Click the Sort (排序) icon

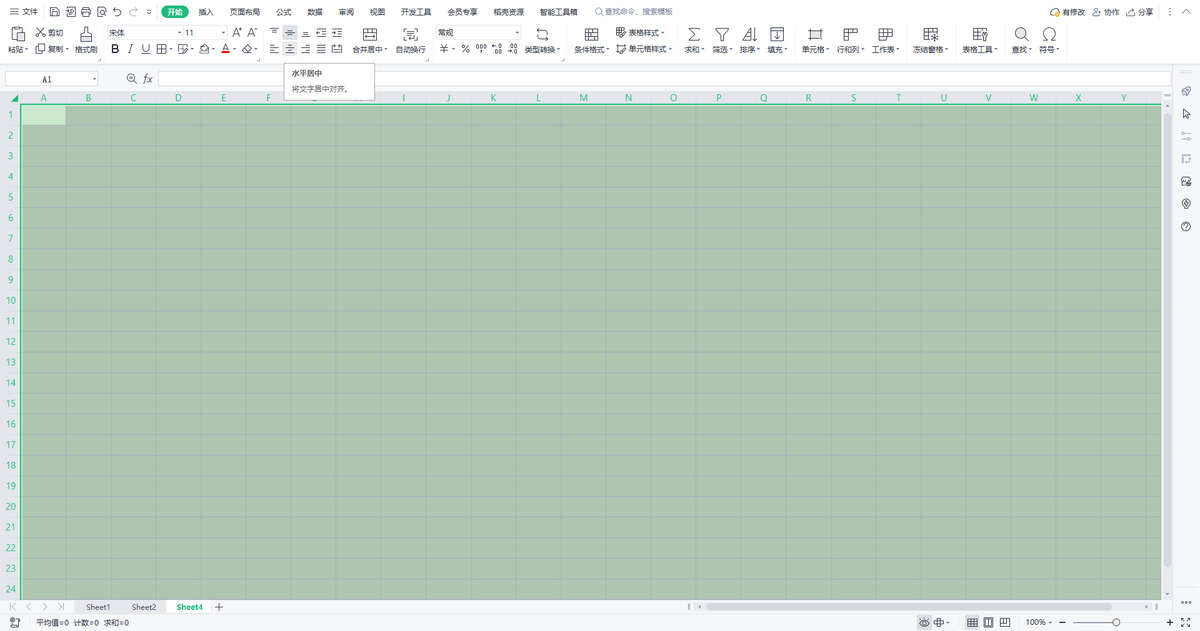tap(749, 34)
